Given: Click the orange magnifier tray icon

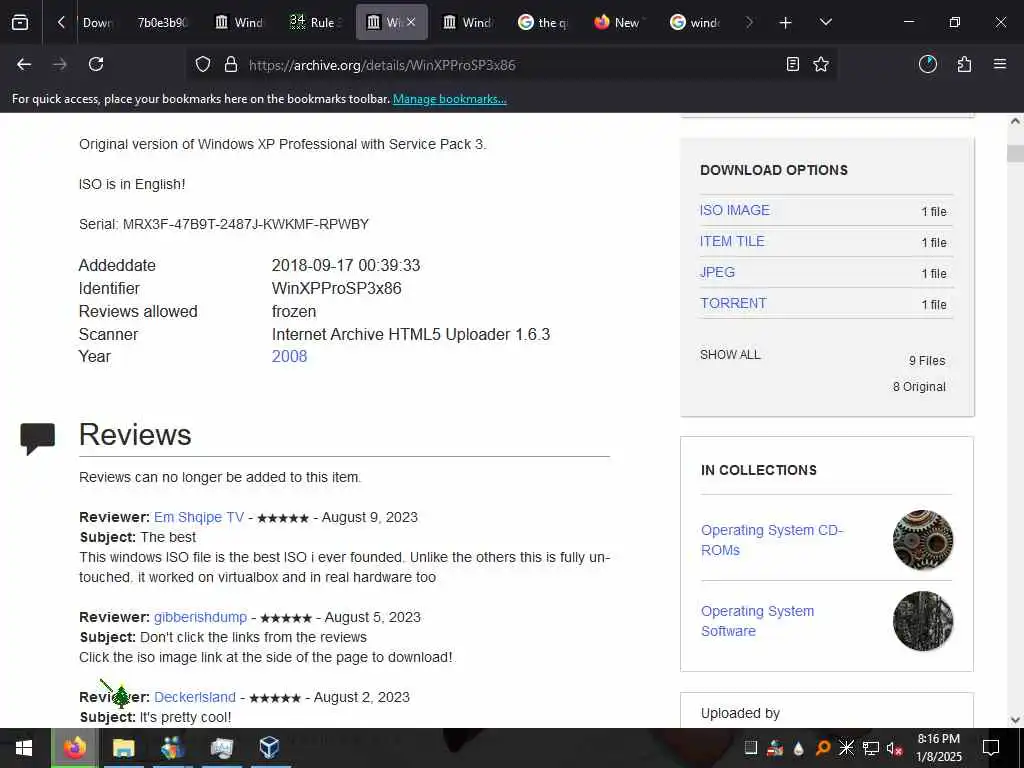Looking at the screenshot, I should point(823,748).
